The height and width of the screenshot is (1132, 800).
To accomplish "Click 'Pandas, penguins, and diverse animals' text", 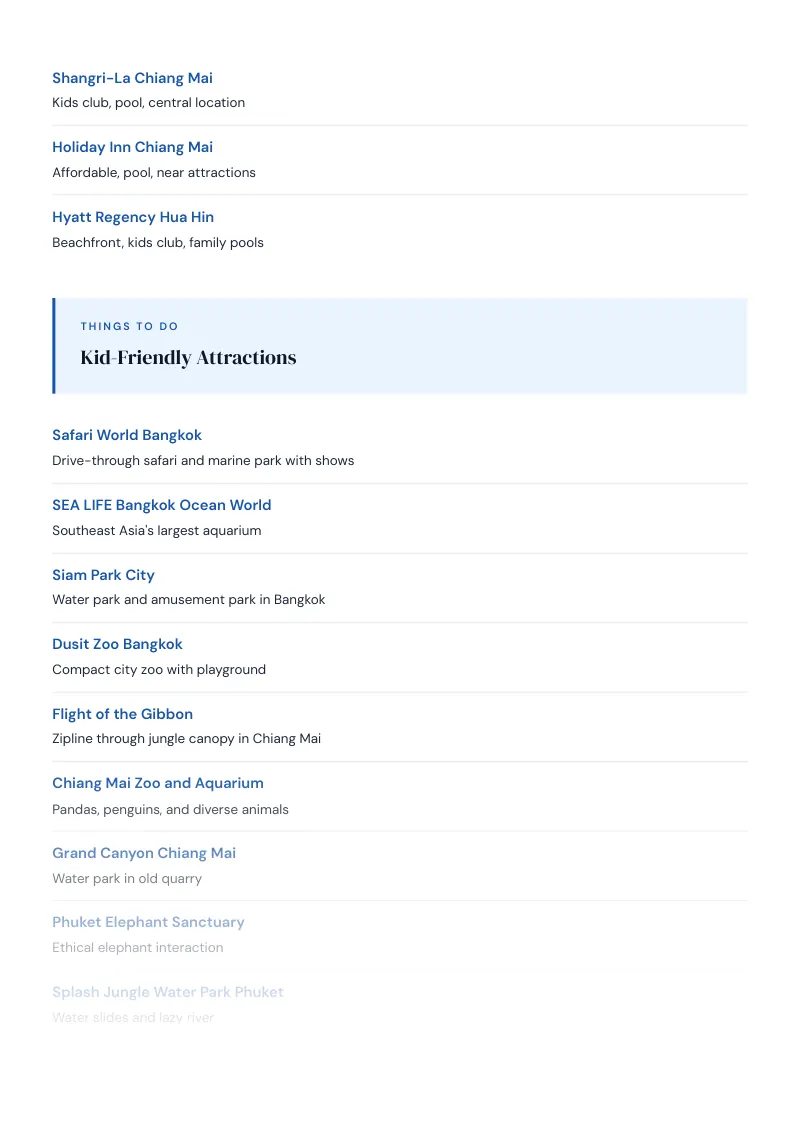I will pos(170,809).
